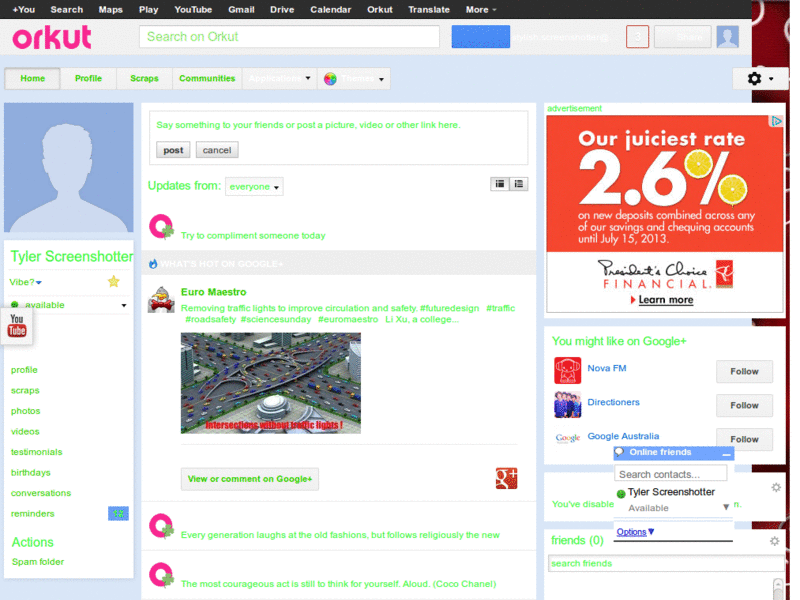The width and height of the screenshot is (800, 600).
Task: Open Euro Maestro's avatar
Action: pyautogui.click(x=161, y=299)
